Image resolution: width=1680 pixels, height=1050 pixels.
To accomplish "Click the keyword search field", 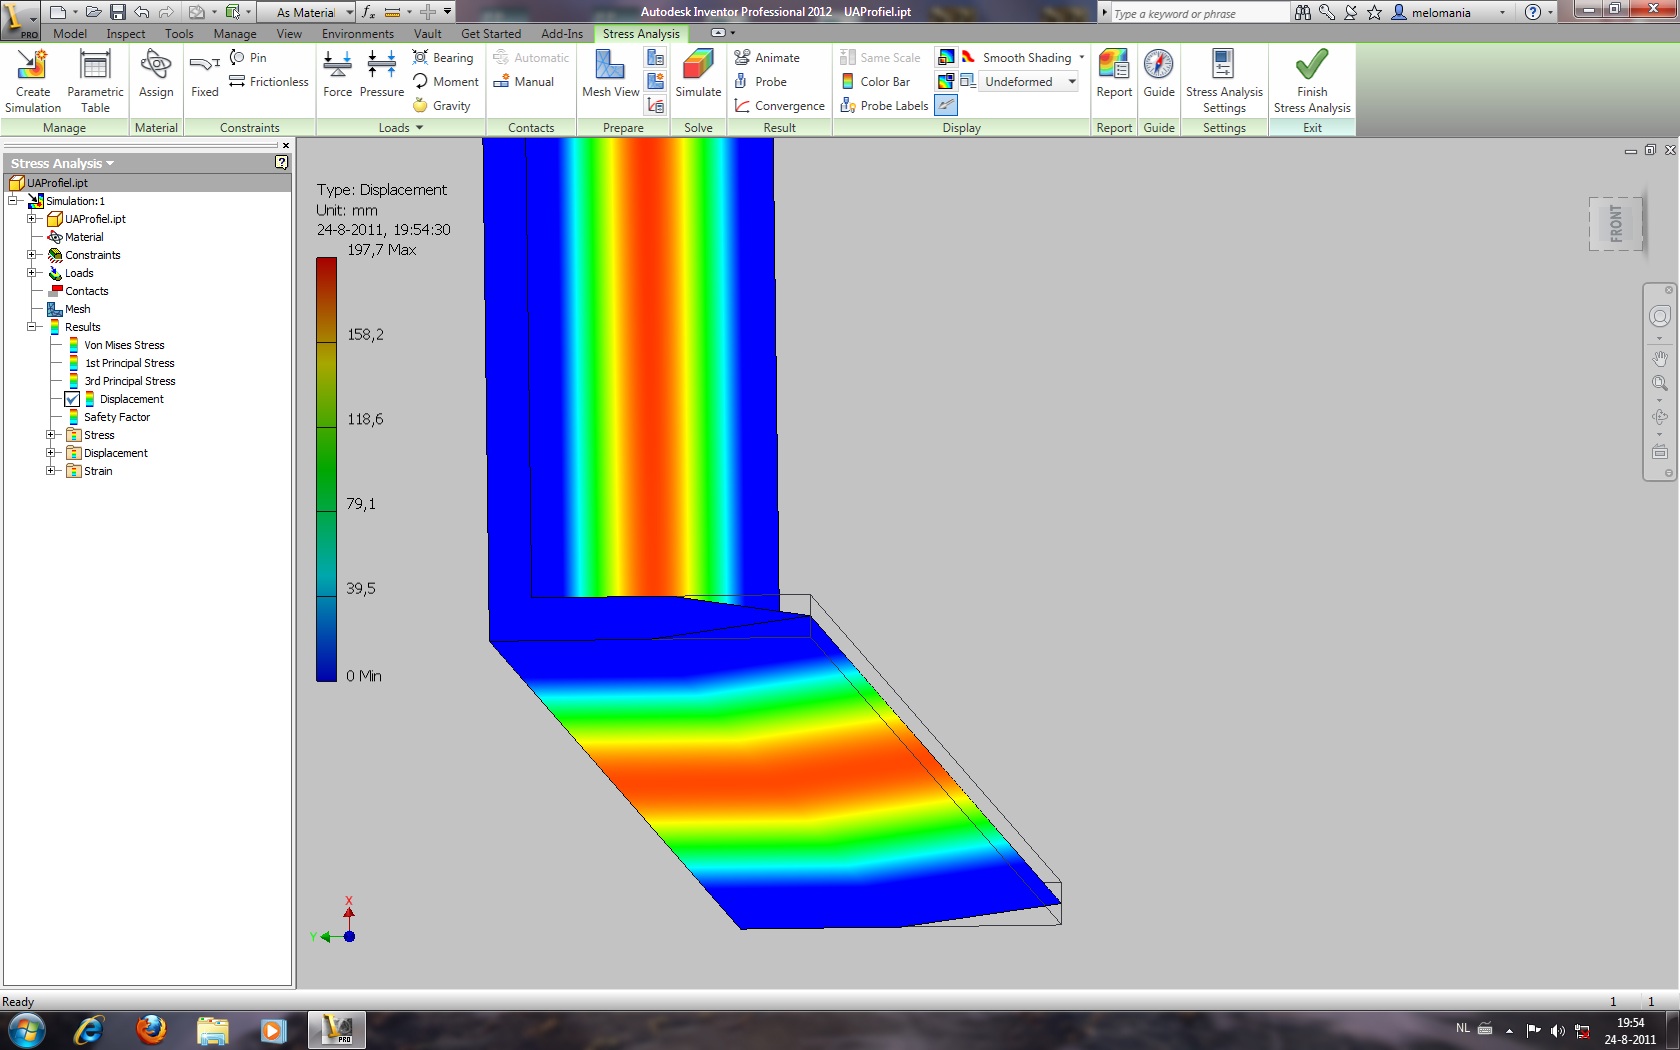I will tap(1199, 13).
